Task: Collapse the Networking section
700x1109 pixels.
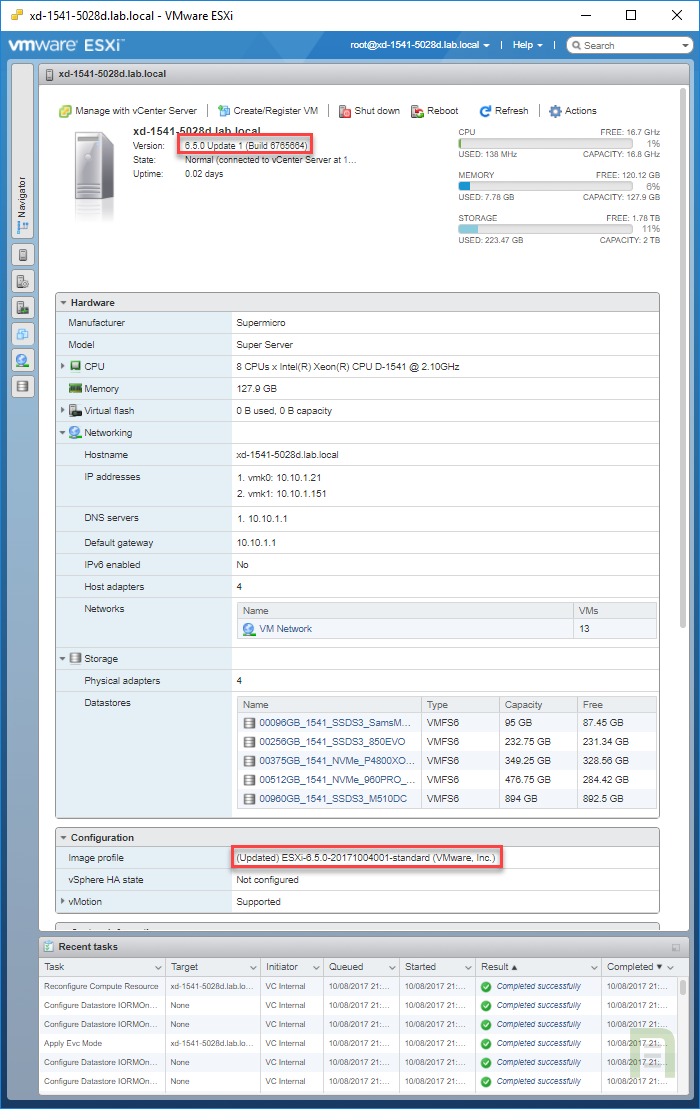Action: [63, 433]
